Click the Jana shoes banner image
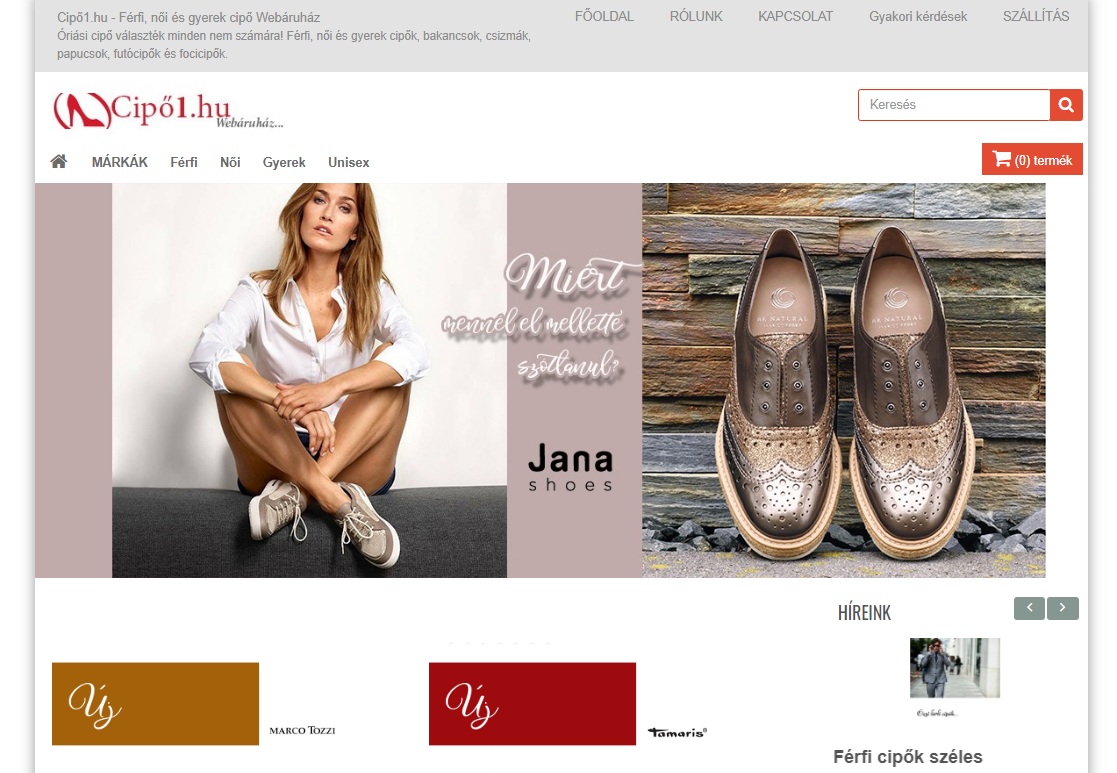 540,380
